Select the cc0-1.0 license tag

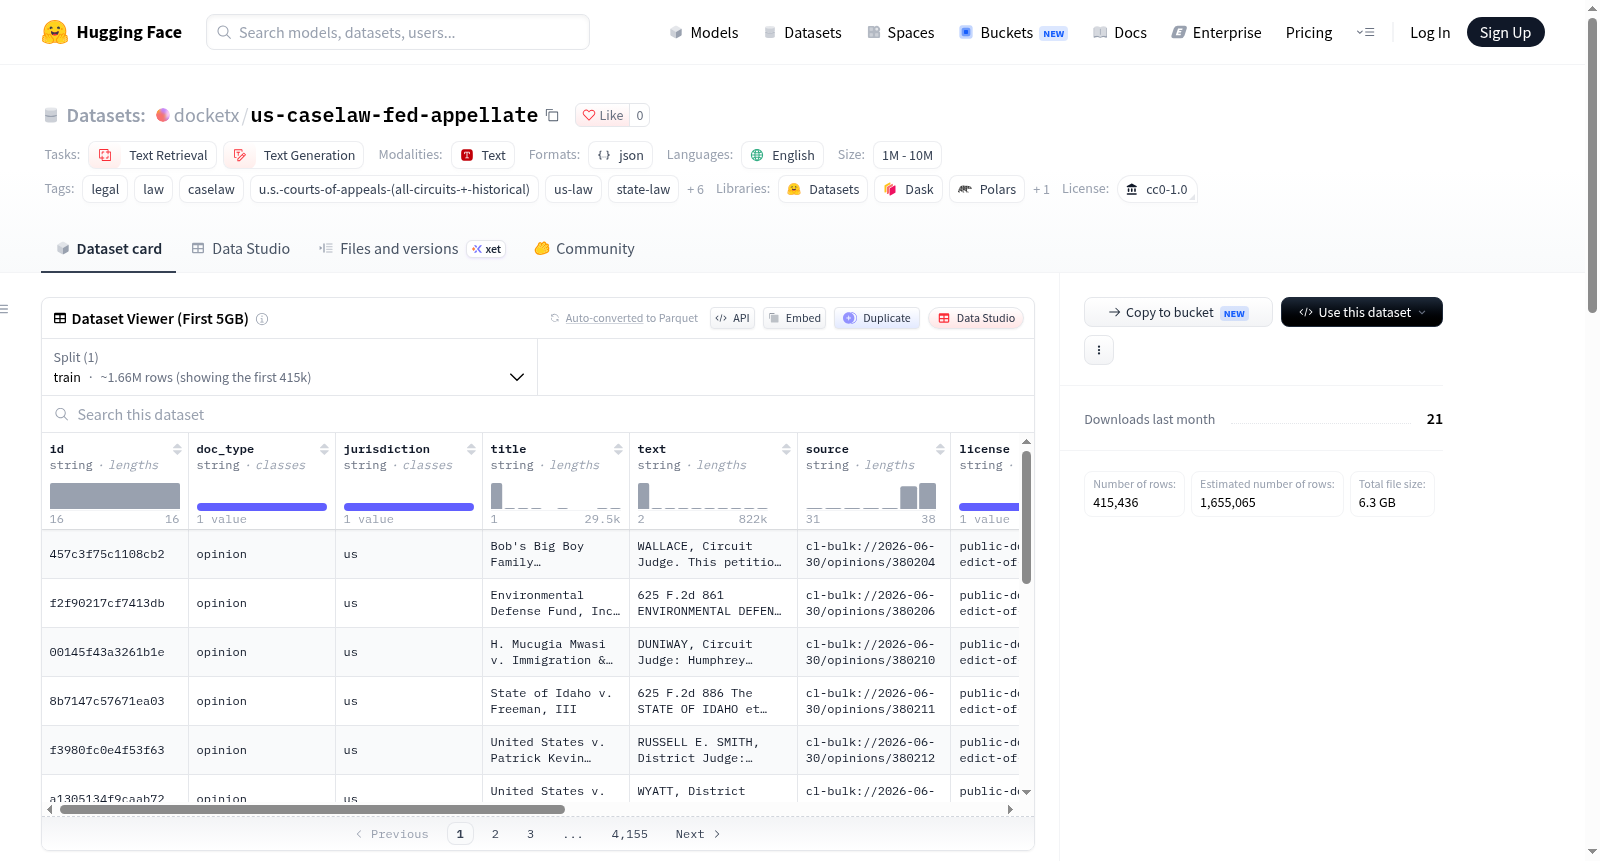[1157, 189]
